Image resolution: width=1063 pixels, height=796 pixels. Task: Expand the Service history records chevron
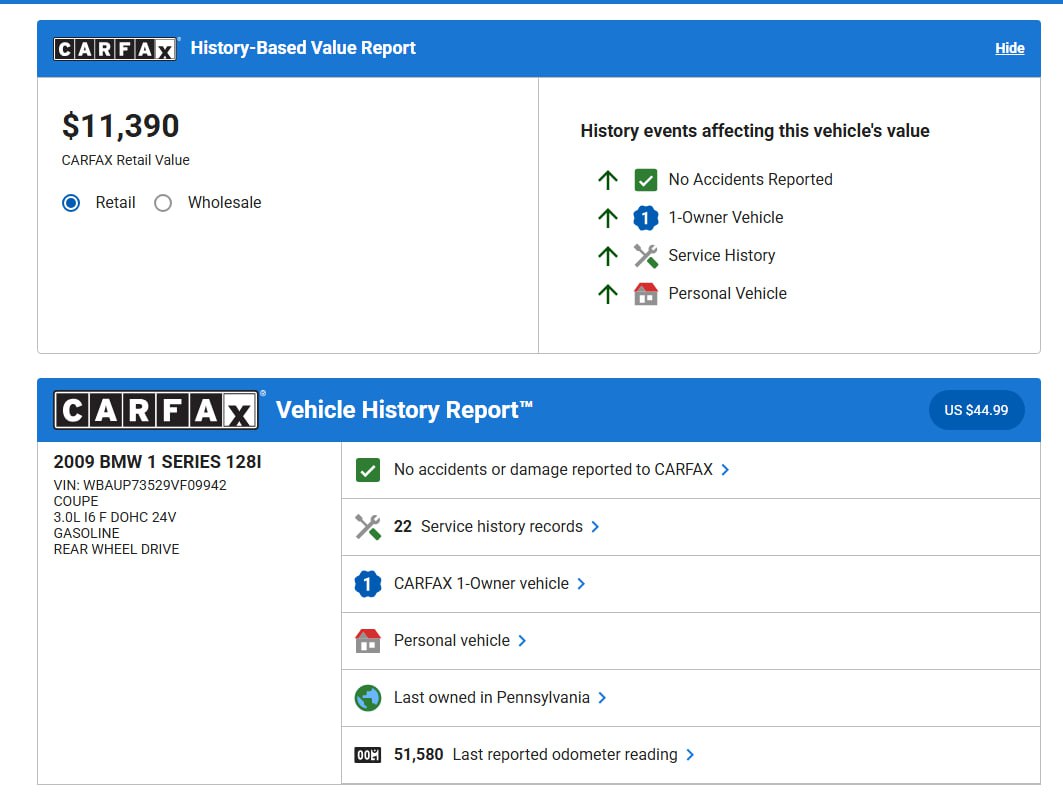pyautogui.click(x=595, y=527)
